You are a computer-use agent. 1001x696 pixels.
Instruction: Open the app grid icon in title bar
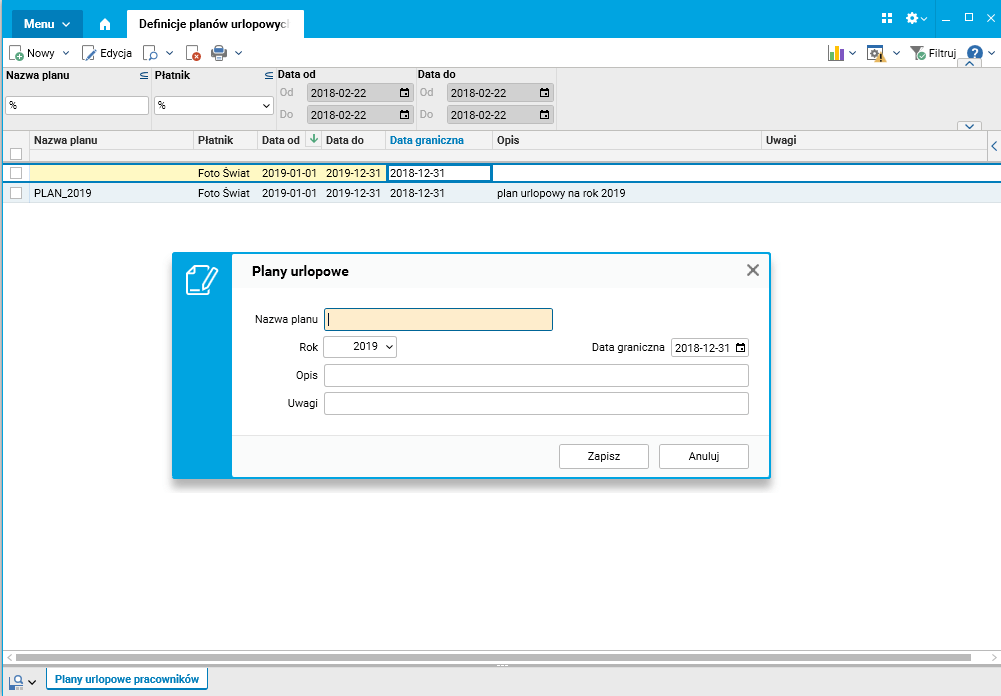tap(887, 18)
